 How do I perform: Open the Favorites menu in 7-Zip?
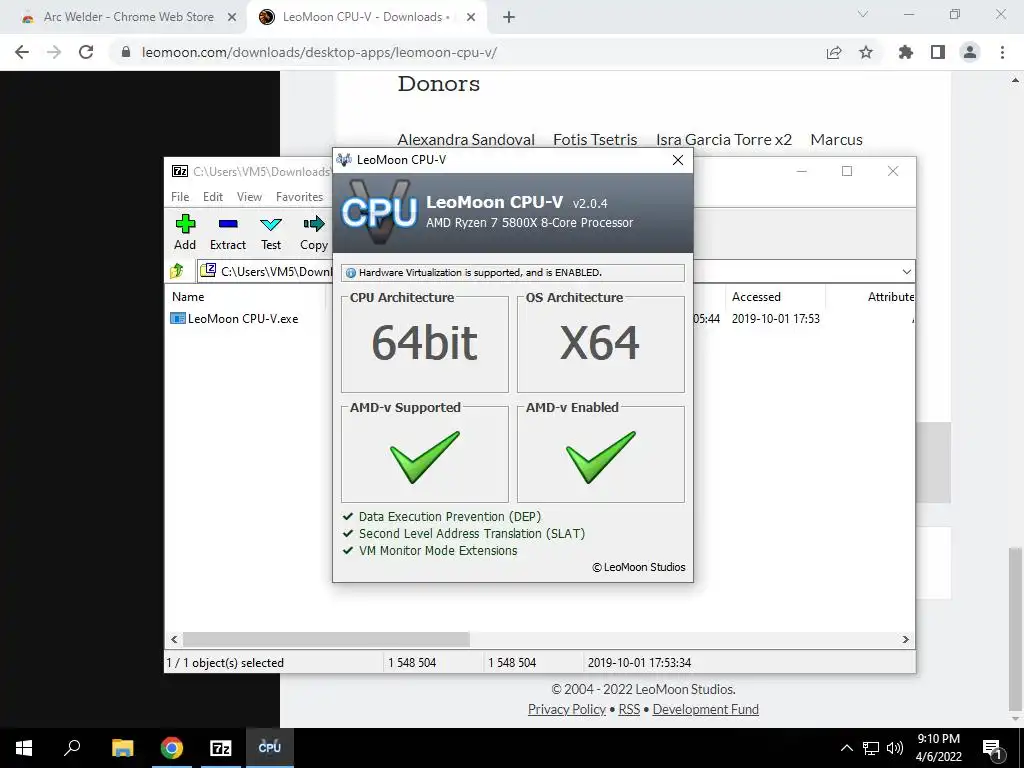pos(299,197)
